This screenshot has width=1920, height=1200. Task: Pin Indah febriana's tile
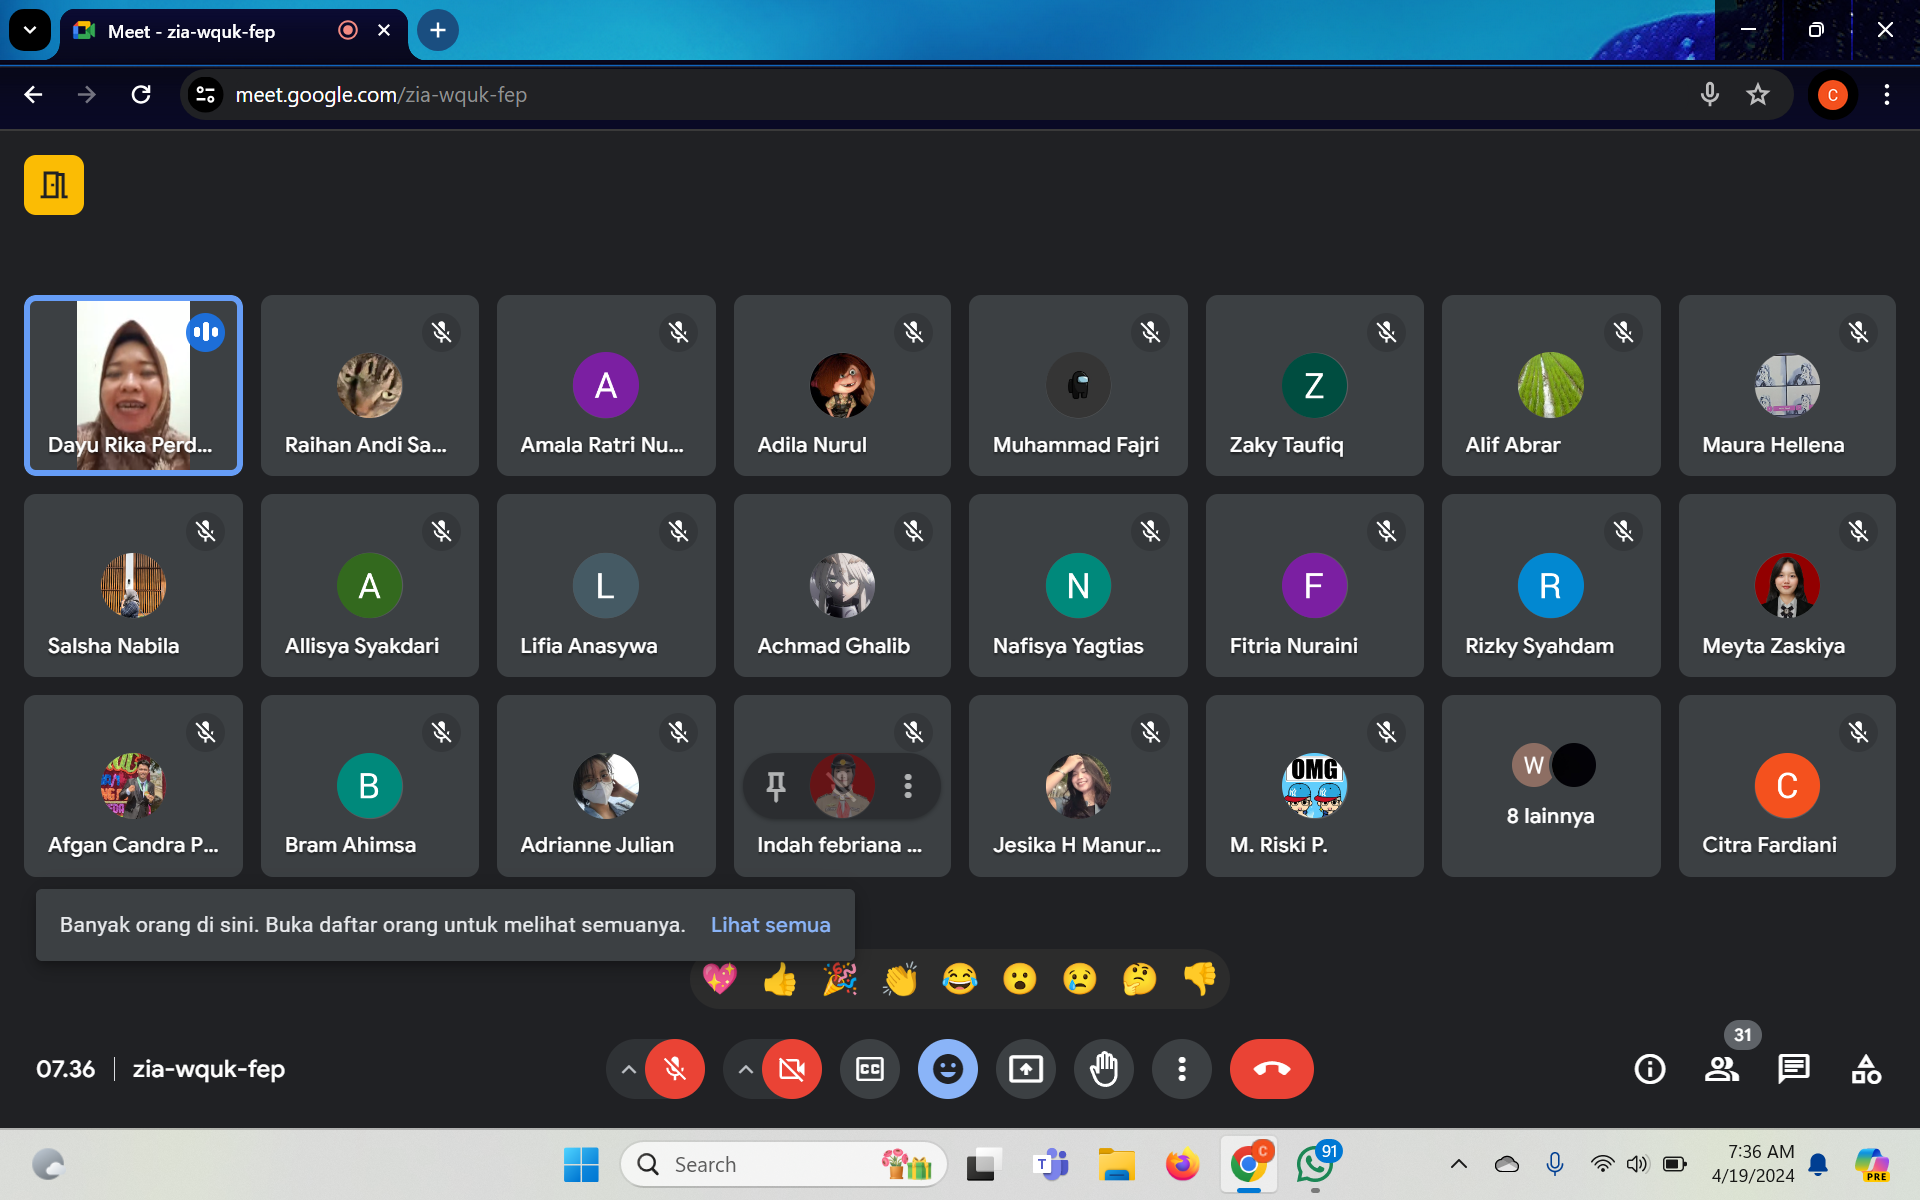coord(776,786)
